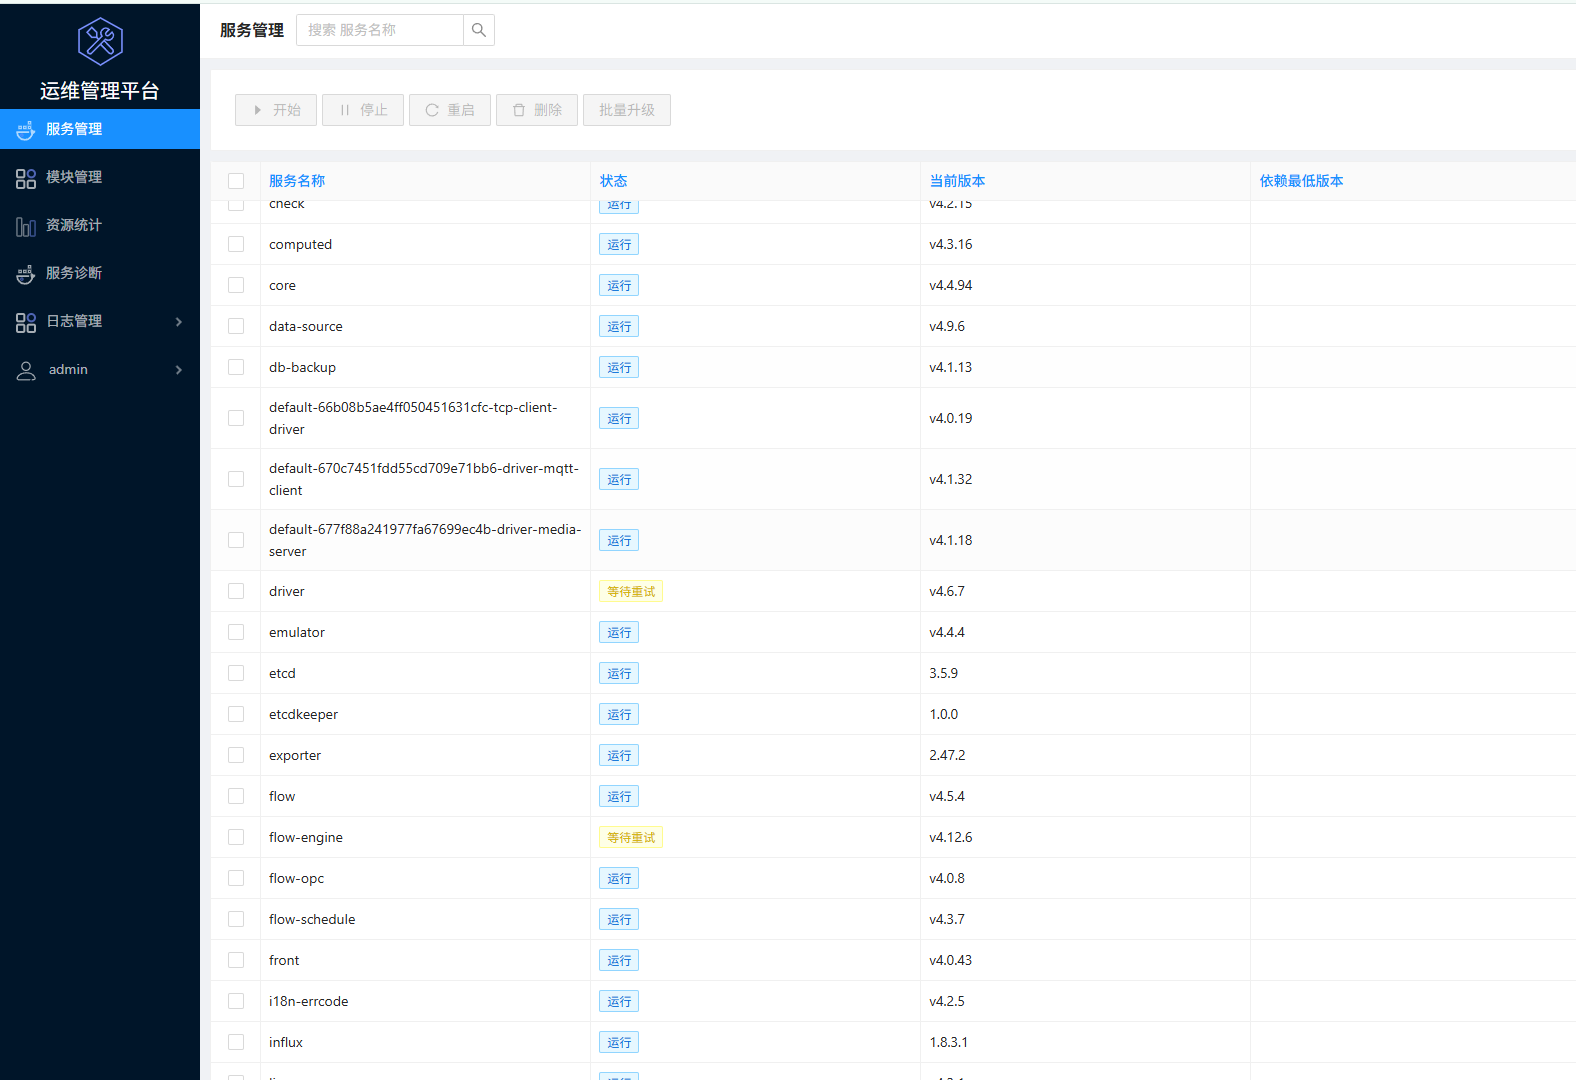The image size is (1576, 1080).
Task: Click the i18n-errcode service name
Action: point(309,1001)
